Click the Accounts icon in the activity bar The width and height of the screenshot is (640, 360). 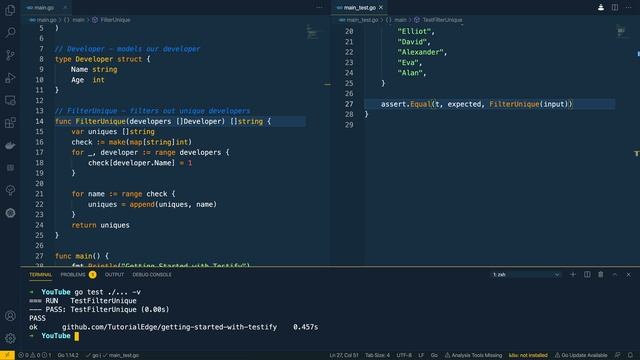10,316
